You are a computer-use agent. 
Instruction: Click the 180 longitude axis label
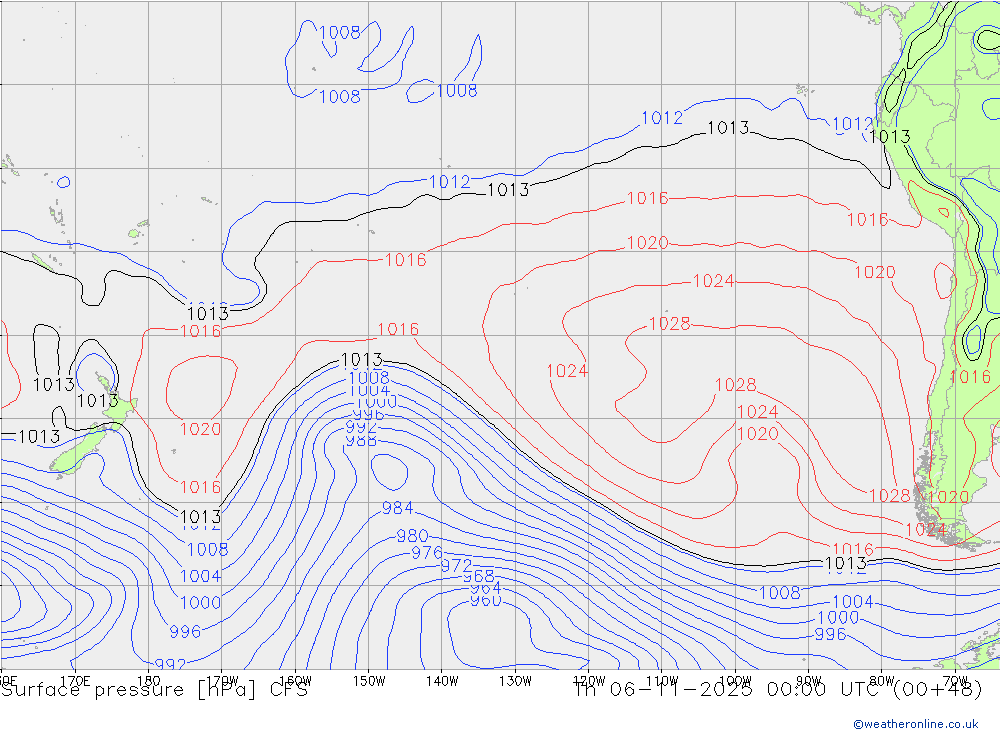pos(148,681)
